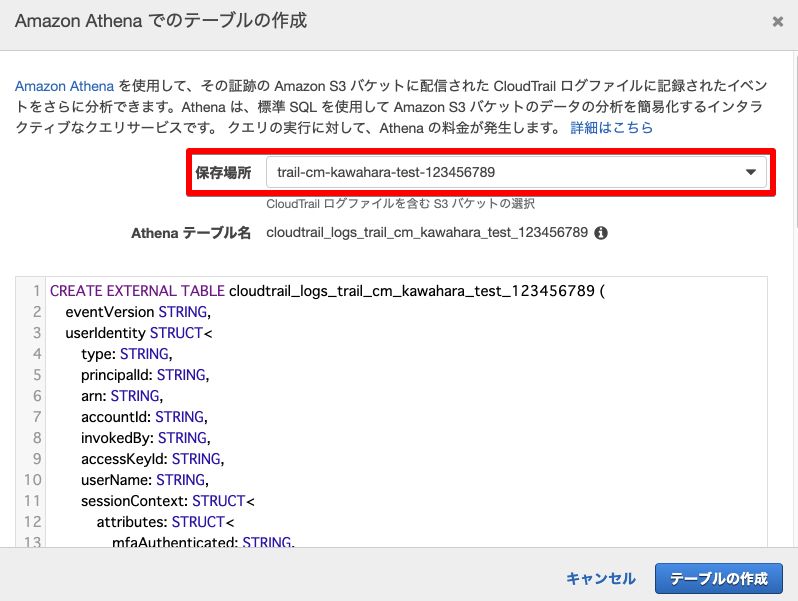Close the Athena table creation dialog
This screenshot has width=798, height=601.
click(777, 21)
